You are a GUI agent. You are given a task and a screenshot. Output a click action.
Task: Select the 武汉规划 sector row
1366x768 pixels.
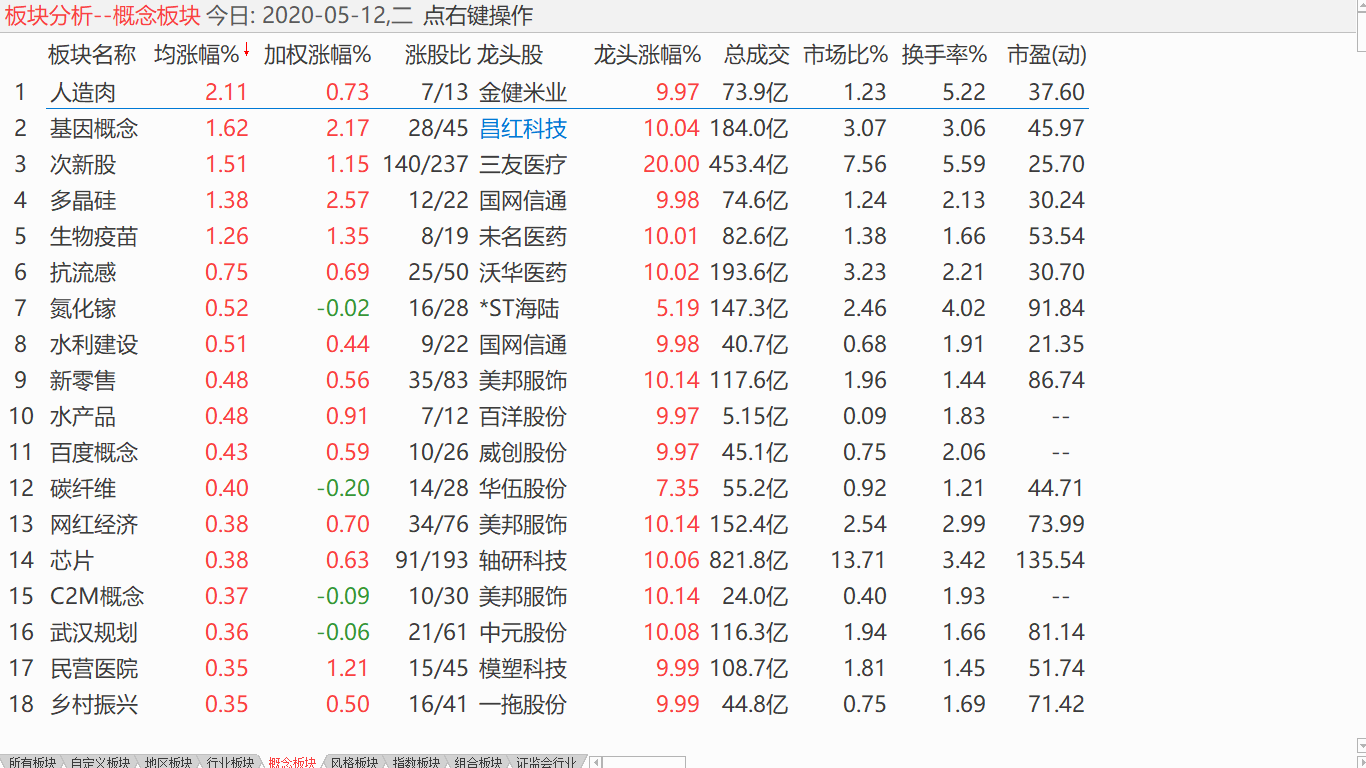point(546,632)
